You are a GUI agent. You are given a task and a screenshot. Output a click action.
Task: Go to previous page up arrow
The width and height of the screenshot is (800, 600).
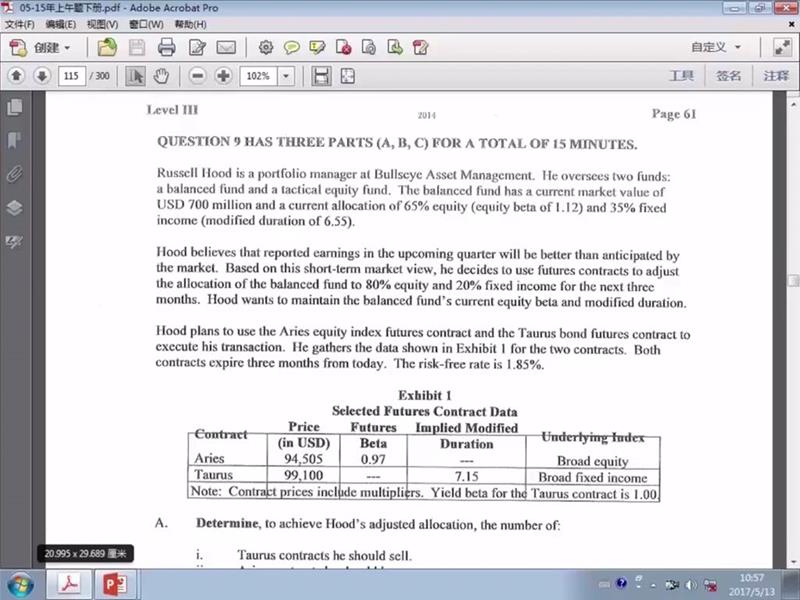tap(16, 76)
